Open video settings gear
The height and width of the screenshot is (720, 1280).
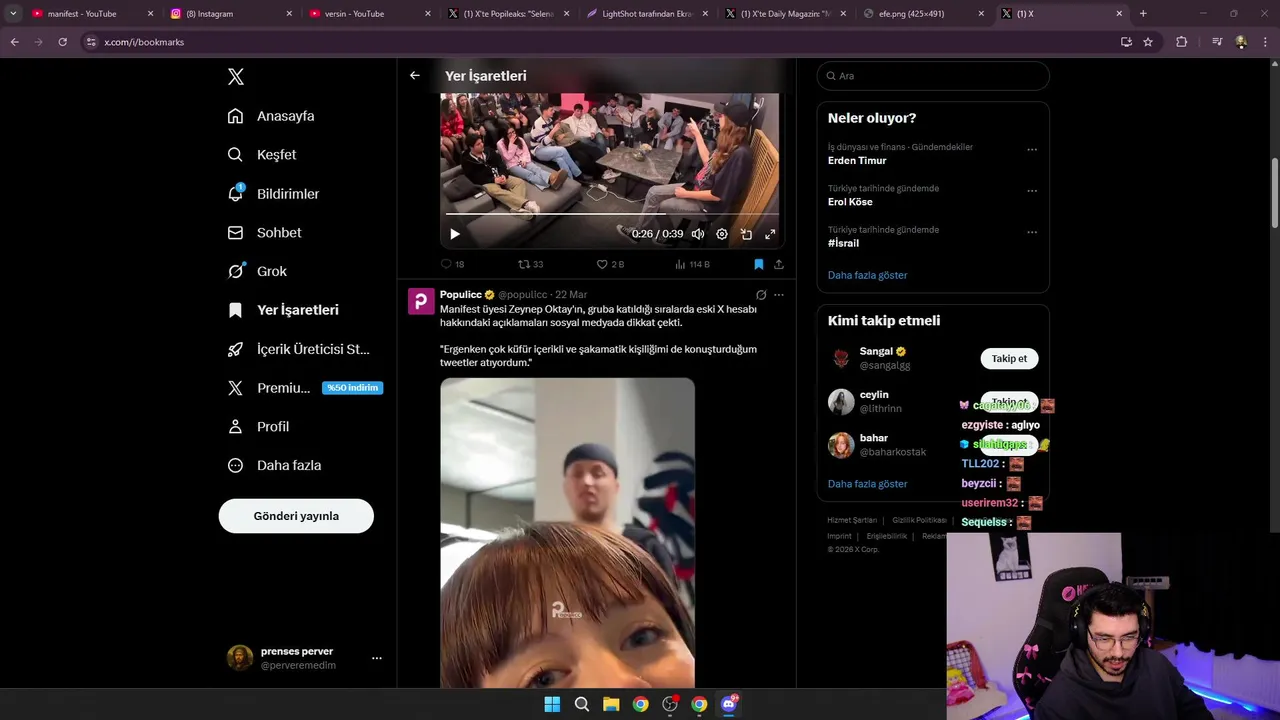(722, 234)
